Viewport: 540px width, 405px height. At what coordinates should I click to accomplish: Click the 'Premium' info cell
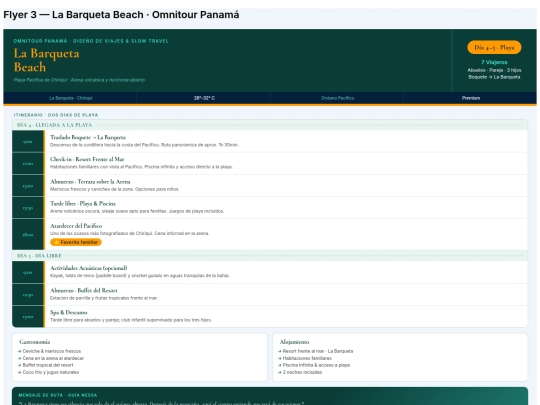[471, 98]
